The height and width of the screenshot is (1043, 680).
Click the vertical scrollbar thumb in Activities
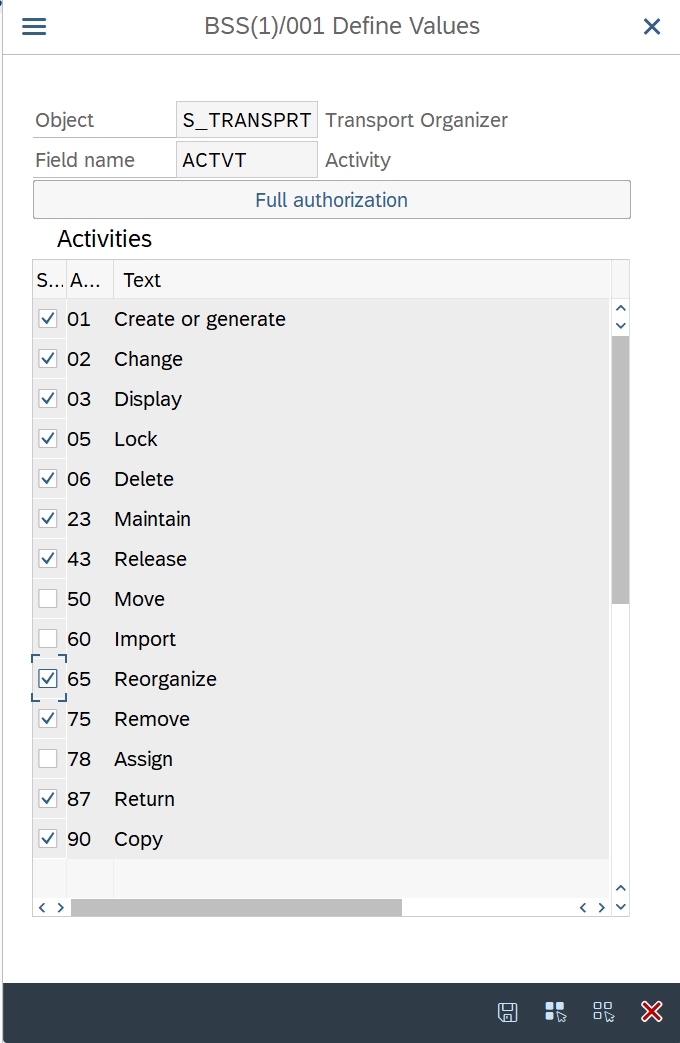pyautogui.click(x=620, y=470)
